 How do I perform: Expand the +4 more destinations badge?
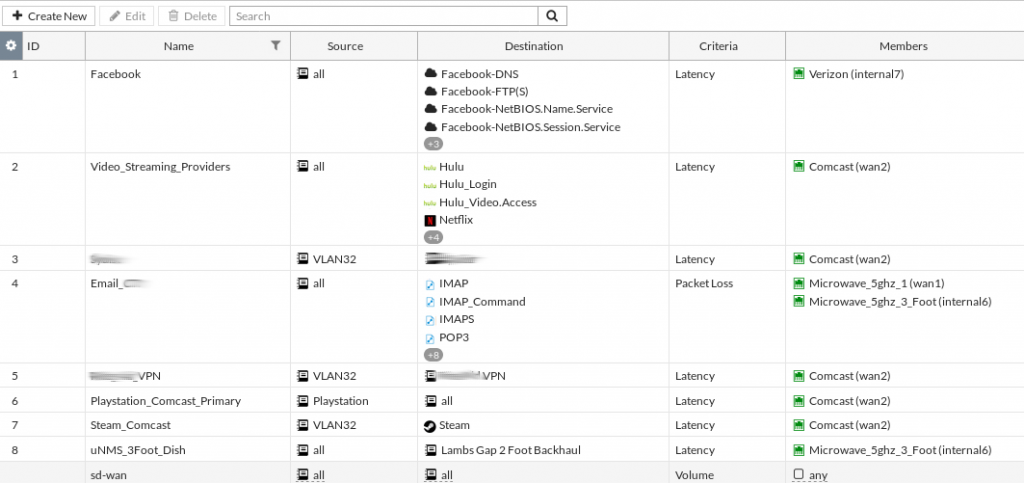[x=433, y=237]
